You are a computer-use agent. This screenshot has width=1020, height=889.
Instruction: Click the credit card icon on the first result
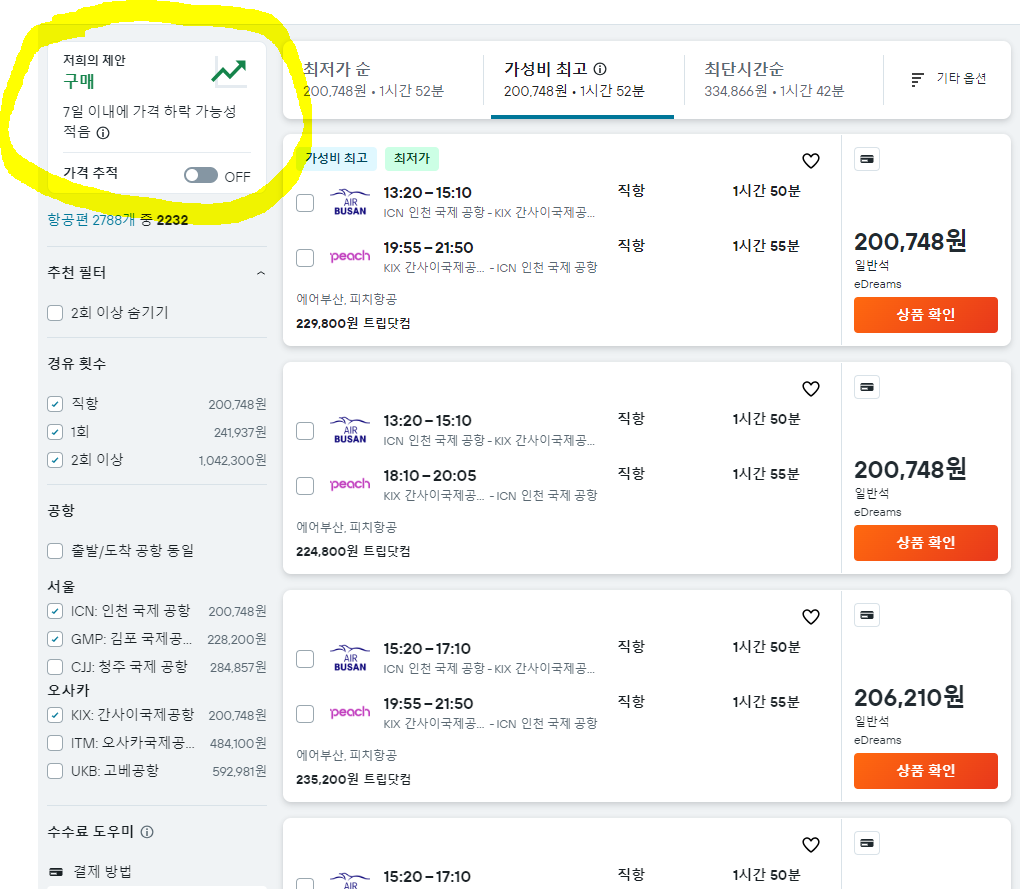coord(866,158)
